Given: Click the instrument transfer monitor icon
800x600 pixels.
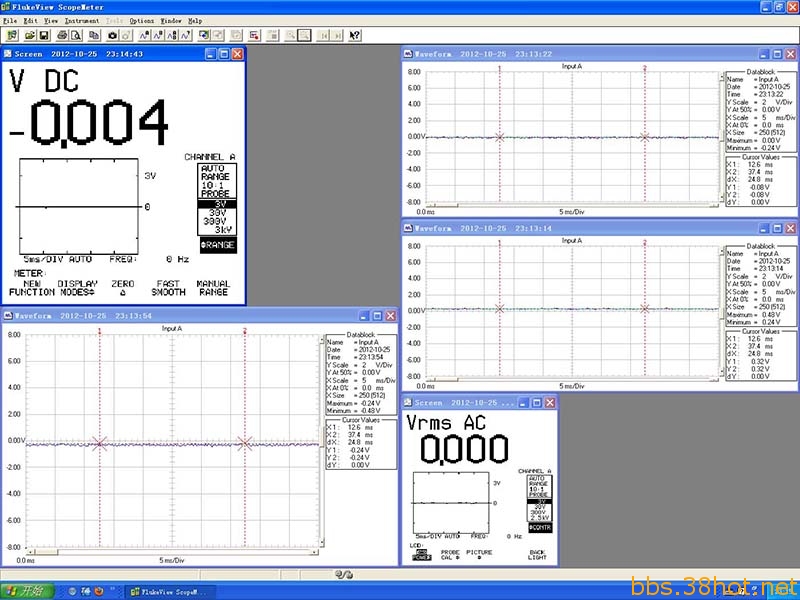Looking at the screenshot, I should pos(204,35).
